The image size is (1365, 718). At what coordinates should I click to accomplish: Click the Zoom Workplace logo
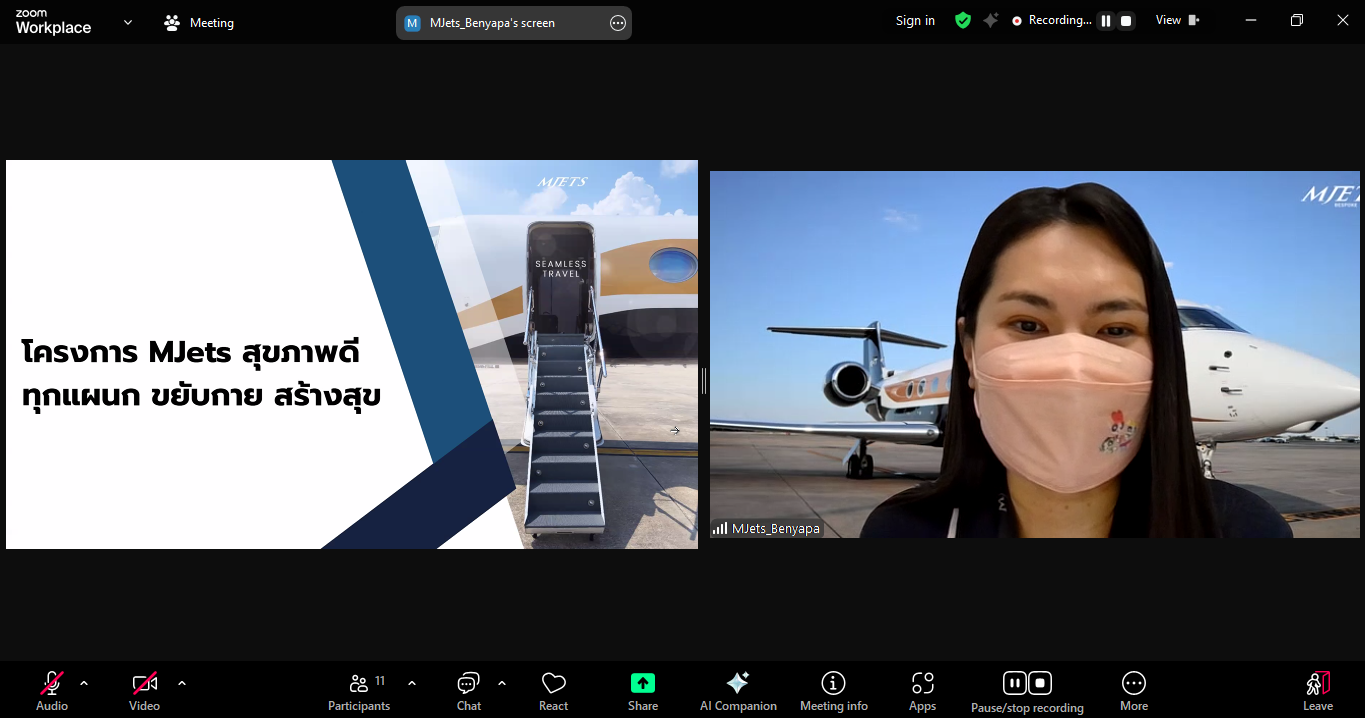point(53,22)
